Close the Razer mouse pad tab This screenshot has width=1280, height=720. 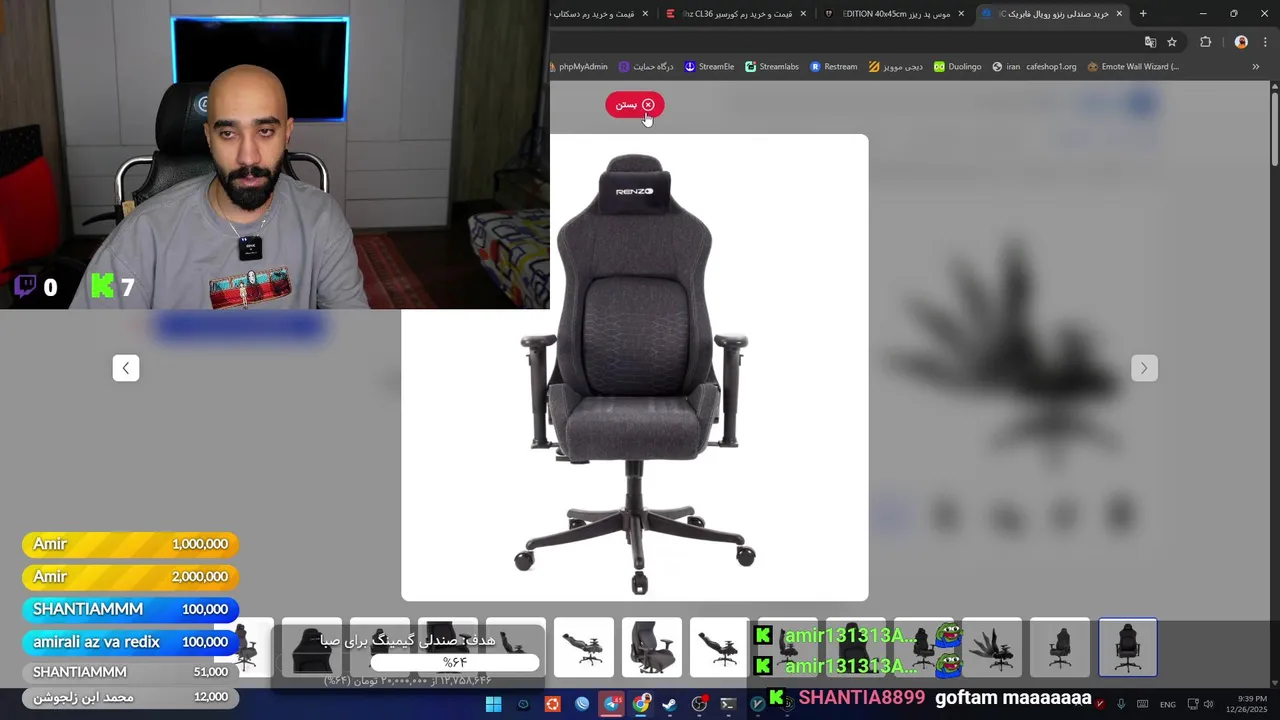(x=961, y=14)
